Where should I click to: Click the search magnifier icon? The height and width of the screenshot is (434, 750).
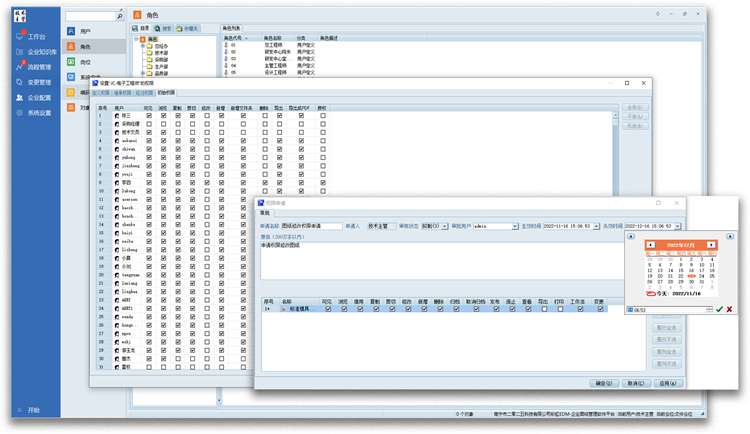pyautogui.click(x=121, y=17)
